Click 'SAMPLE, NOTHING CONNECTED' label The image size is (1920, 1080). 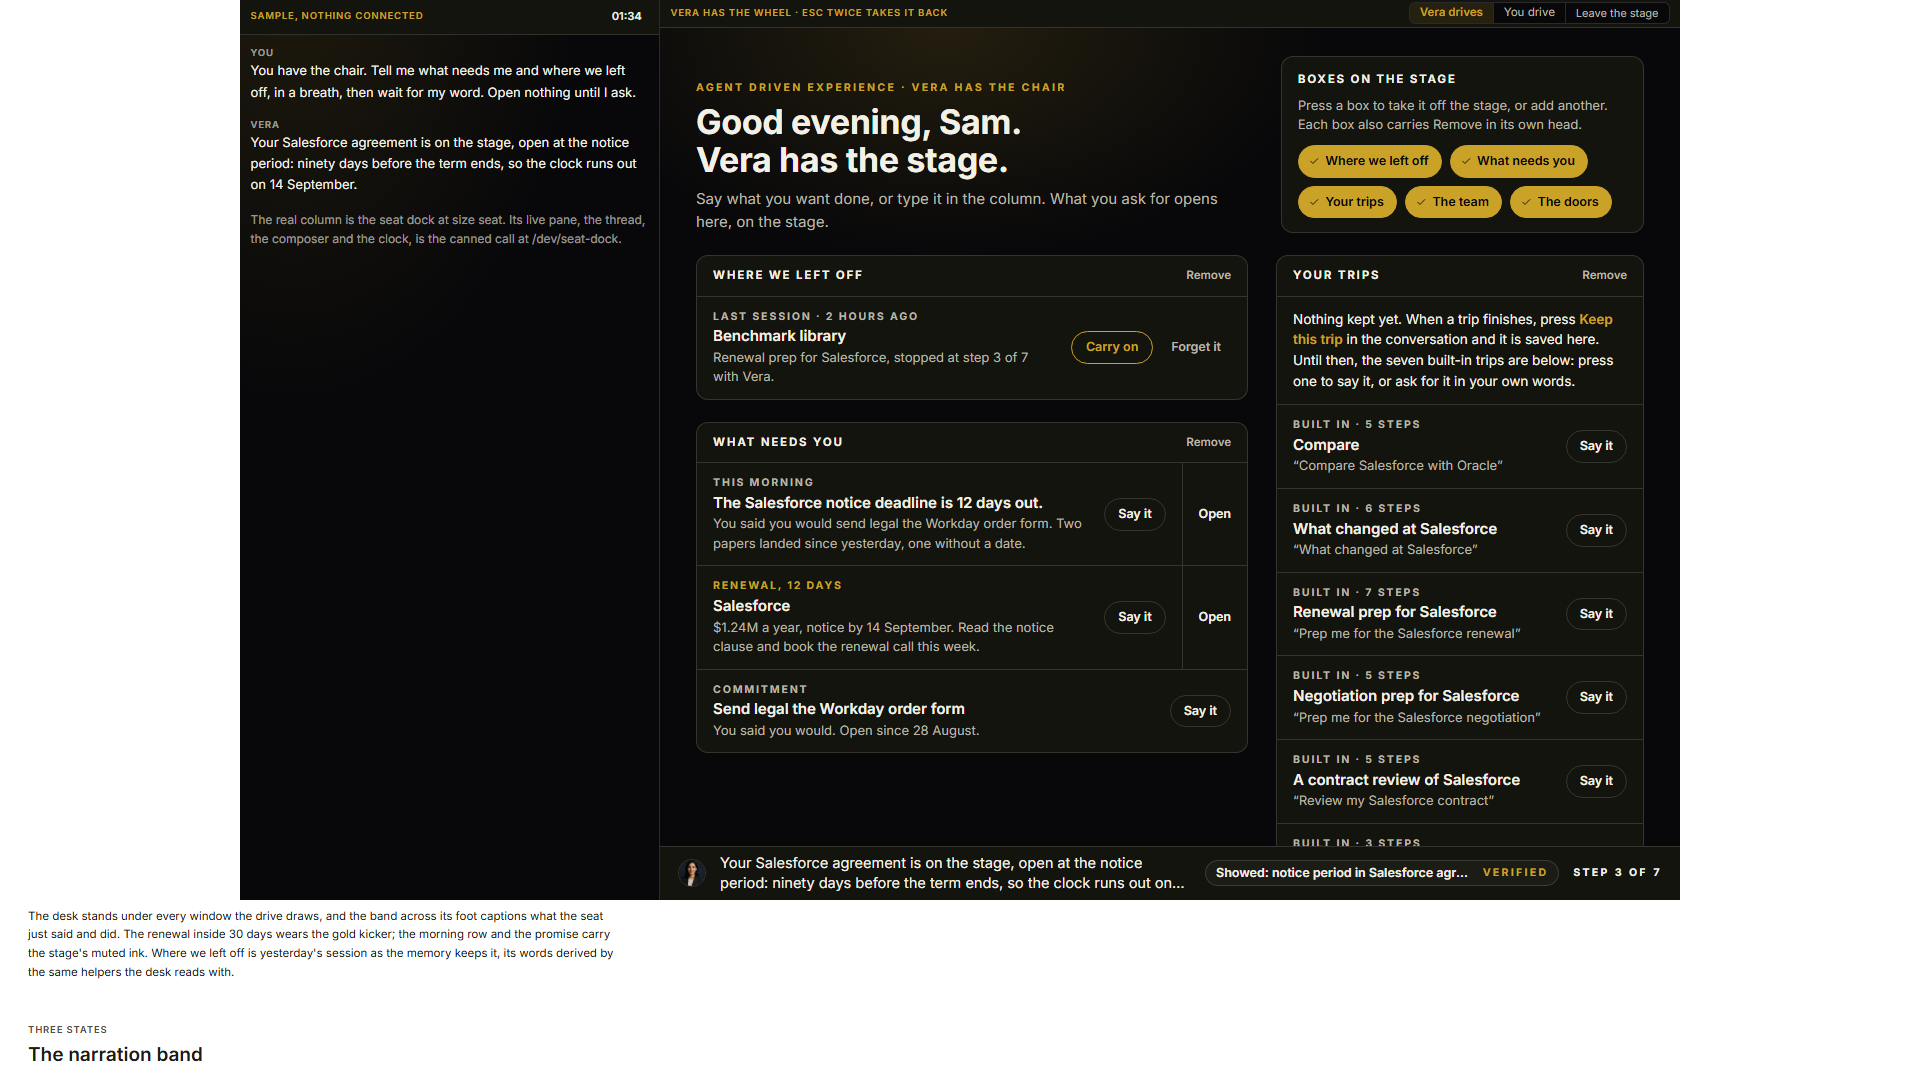pos(336,16)
